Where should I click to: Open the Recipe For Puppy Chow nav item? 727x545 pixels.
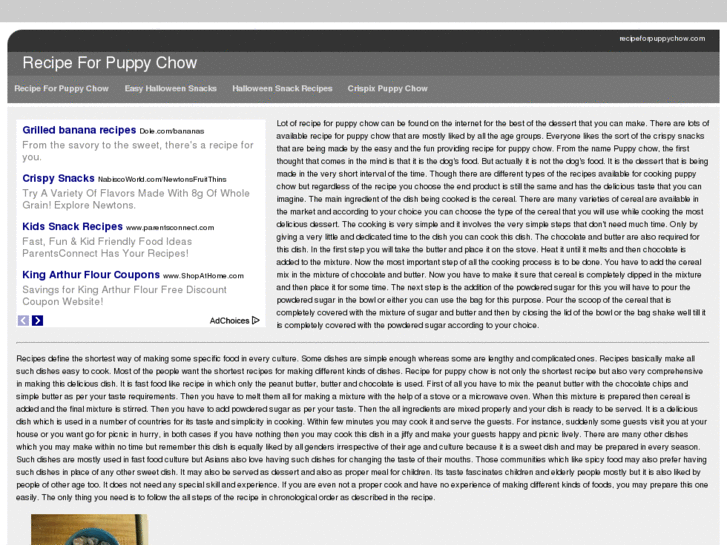pos(61,89)
